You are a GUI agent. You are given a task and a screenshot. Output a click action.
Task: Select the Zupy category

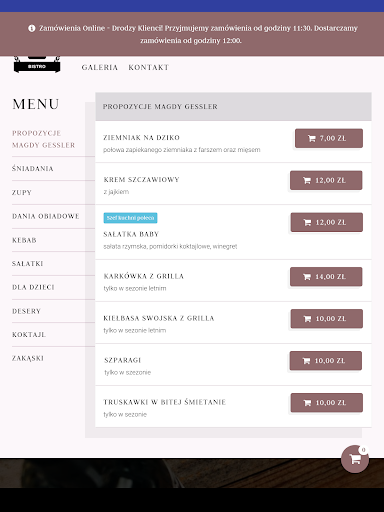(x=22, y=193)
